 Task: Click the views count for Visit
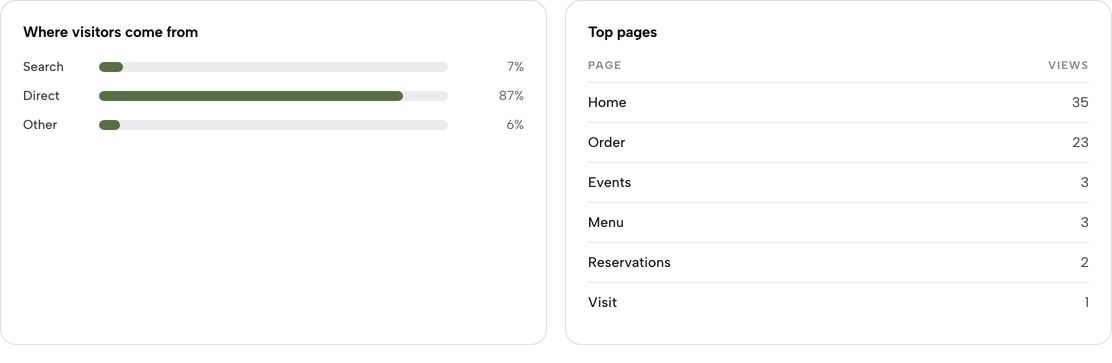click(1086, 302)
